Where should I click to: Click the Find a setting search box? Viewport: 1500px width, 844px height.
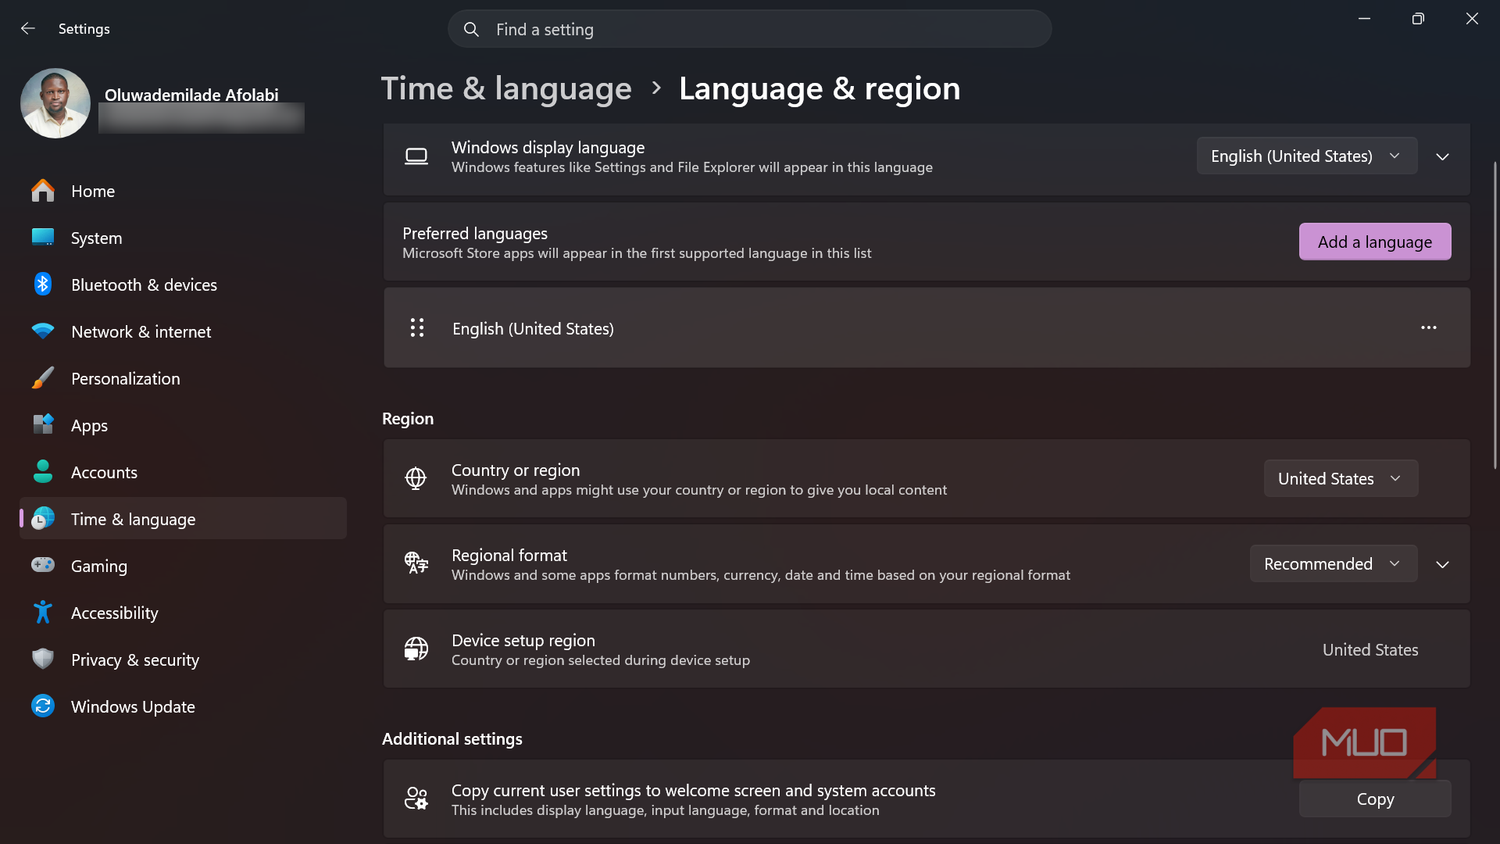click(750, 29)
